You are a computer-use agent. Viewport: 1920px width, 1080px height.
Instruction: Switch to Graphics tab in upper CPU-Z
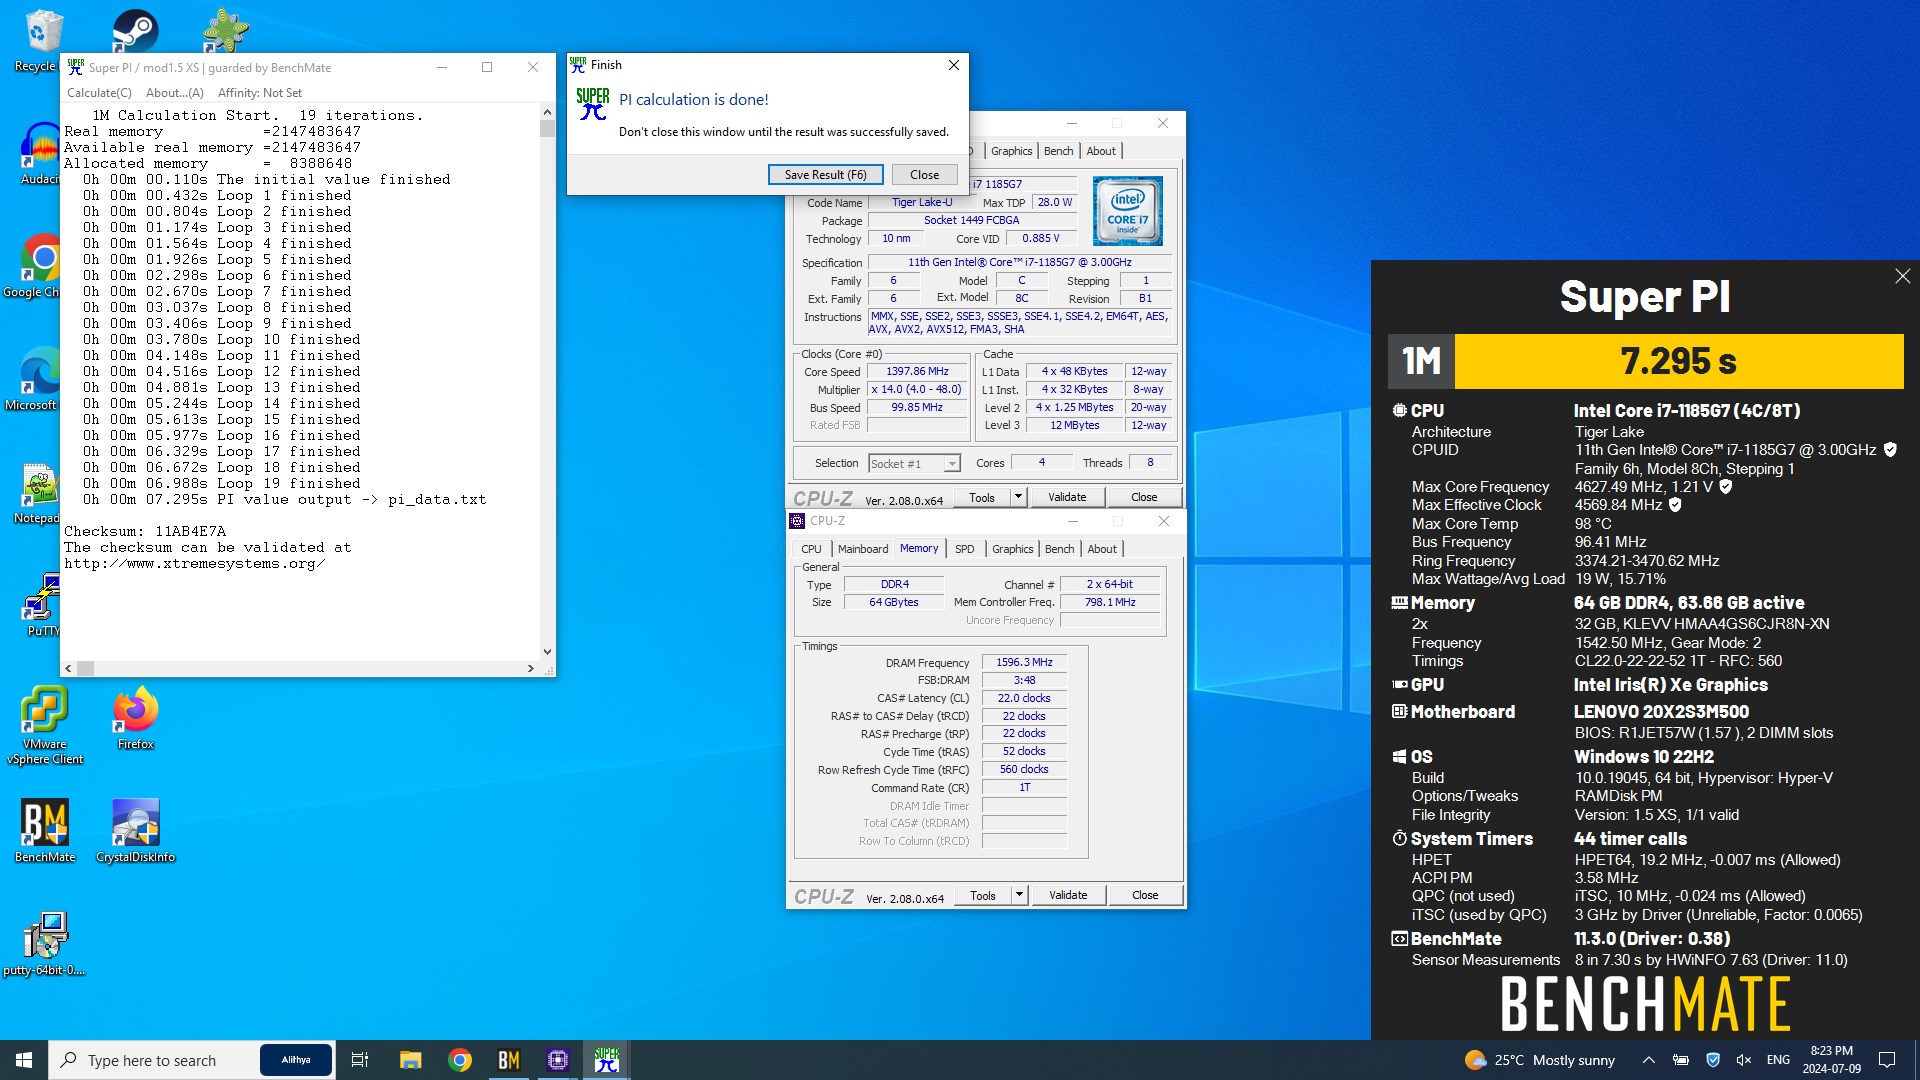pyautogui.click(x=1011, y=151)
